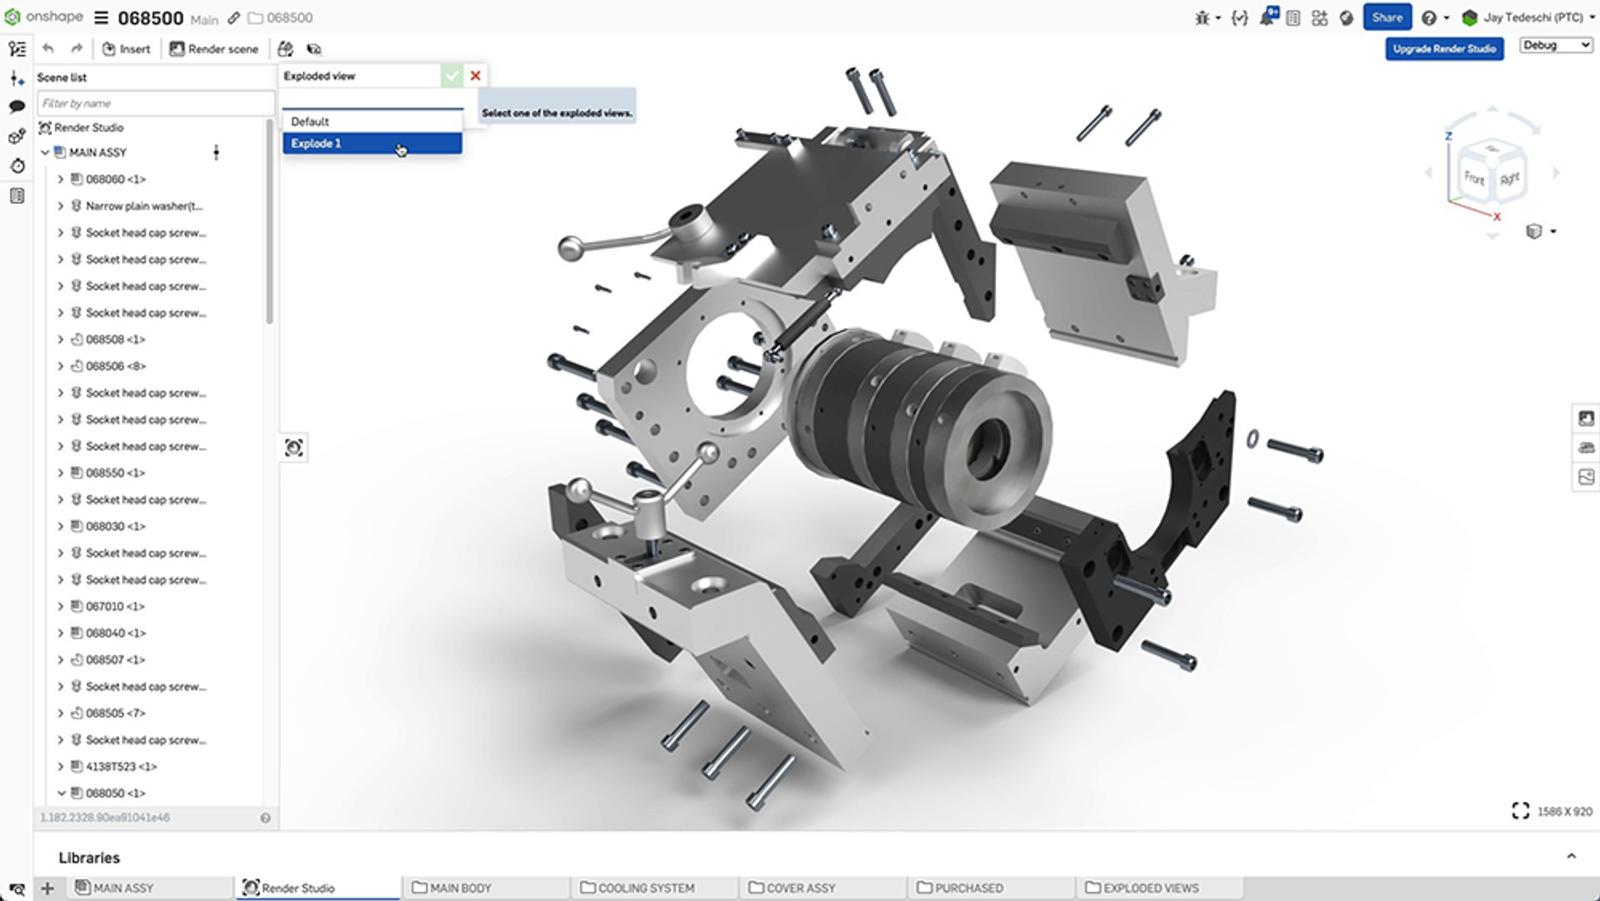Expand the 068060 <1> tree item
1600x901 pixels.
pyautogui.click(x=60, y=179)
